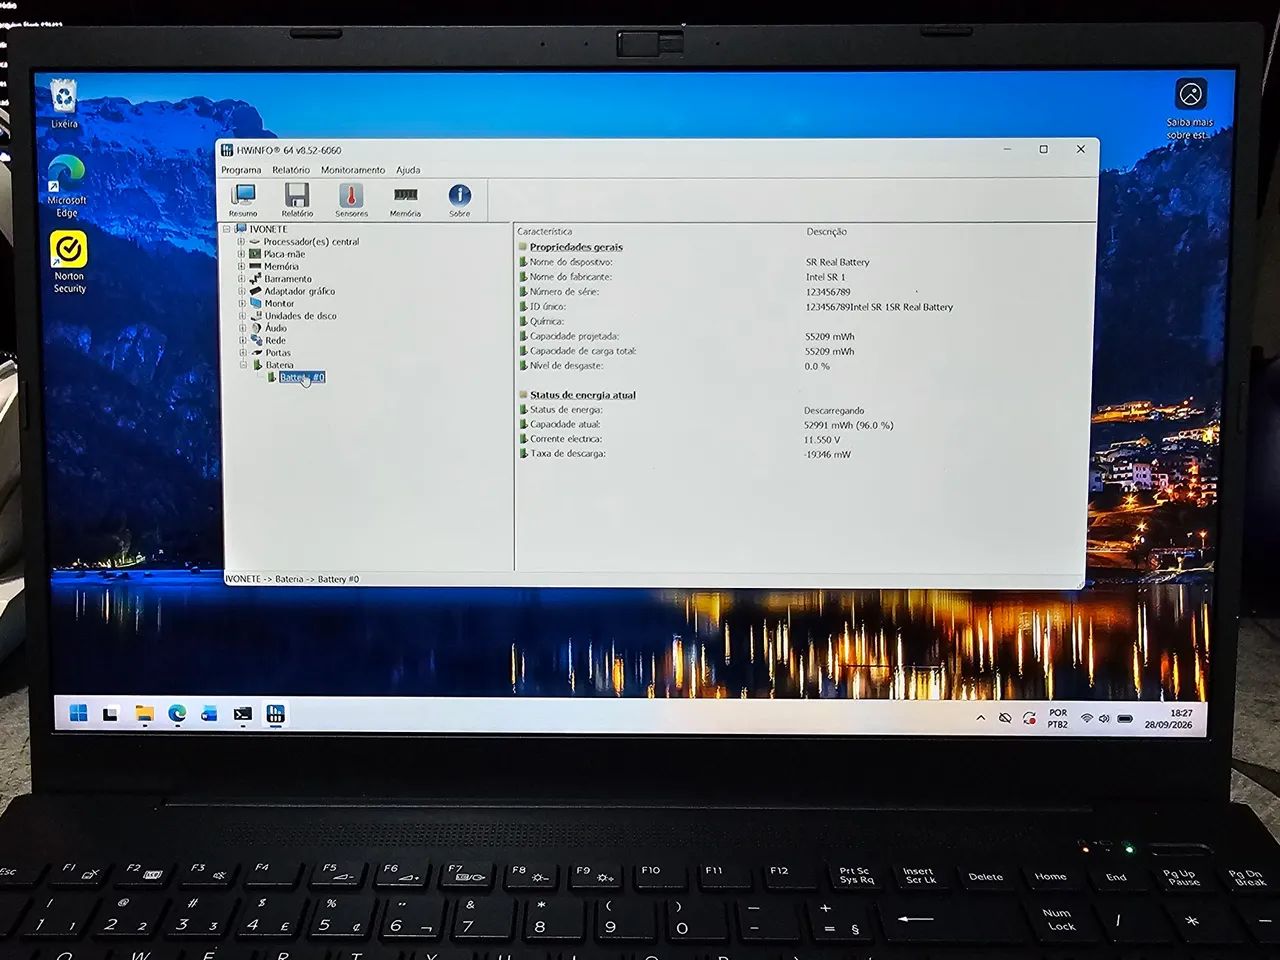This screenshot has height=960, width=1280.
Task: Open the Sensores thermometer tool
Action: pyautogui.click(x=351, y=199)
